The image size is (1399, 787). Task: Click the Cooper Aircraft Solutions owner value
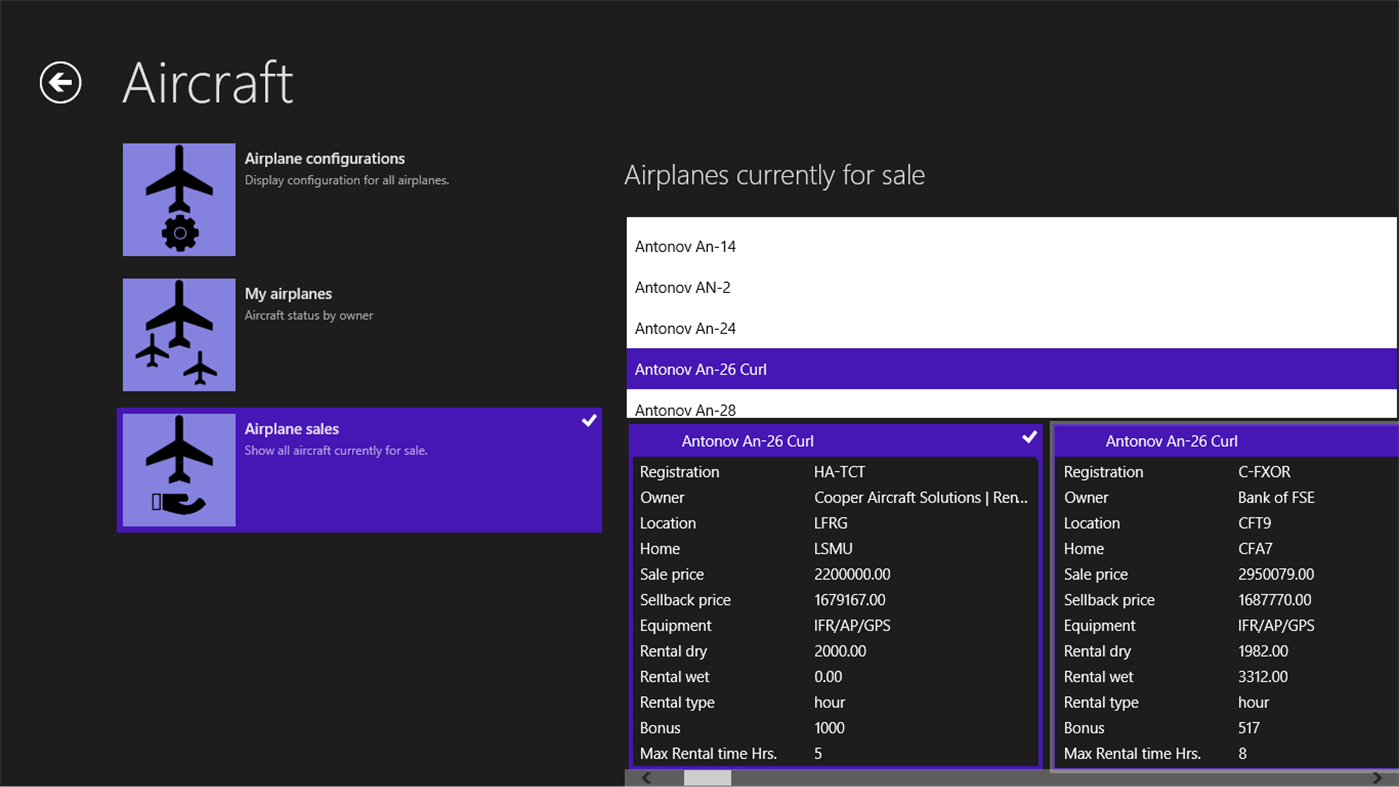(x=920, y=498)
